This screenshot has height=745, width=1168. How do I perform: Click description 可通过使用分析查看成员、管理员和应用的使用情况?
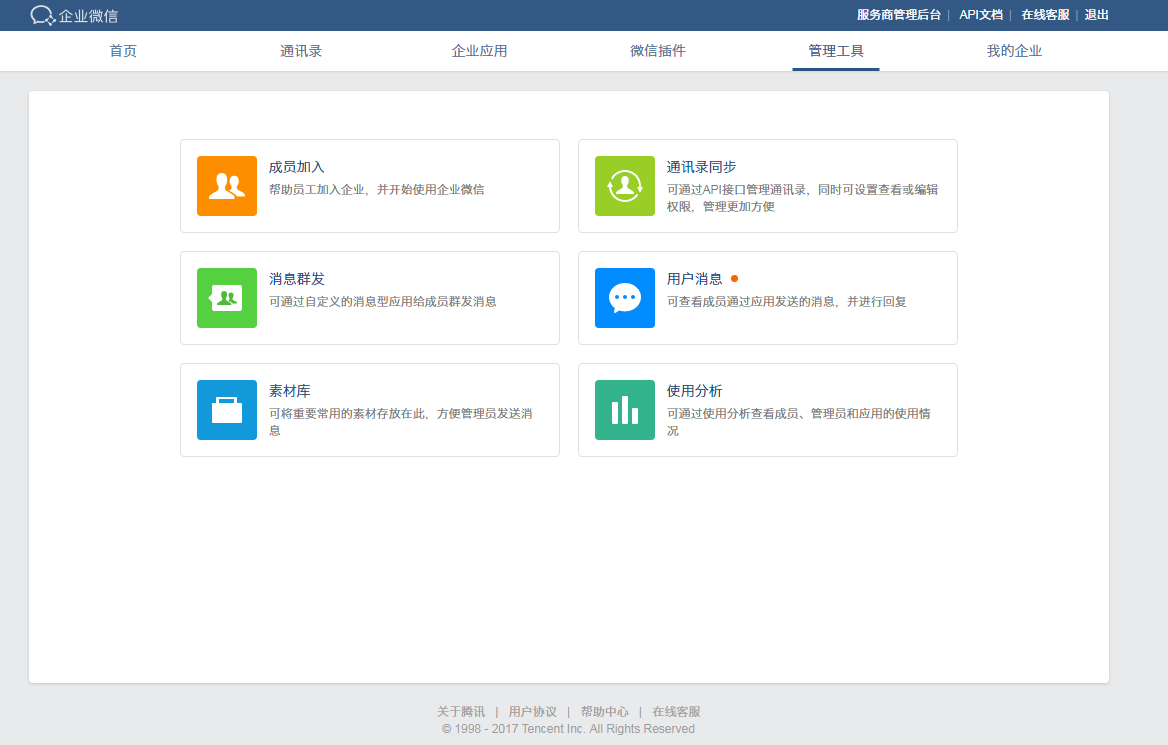(798, 422)
